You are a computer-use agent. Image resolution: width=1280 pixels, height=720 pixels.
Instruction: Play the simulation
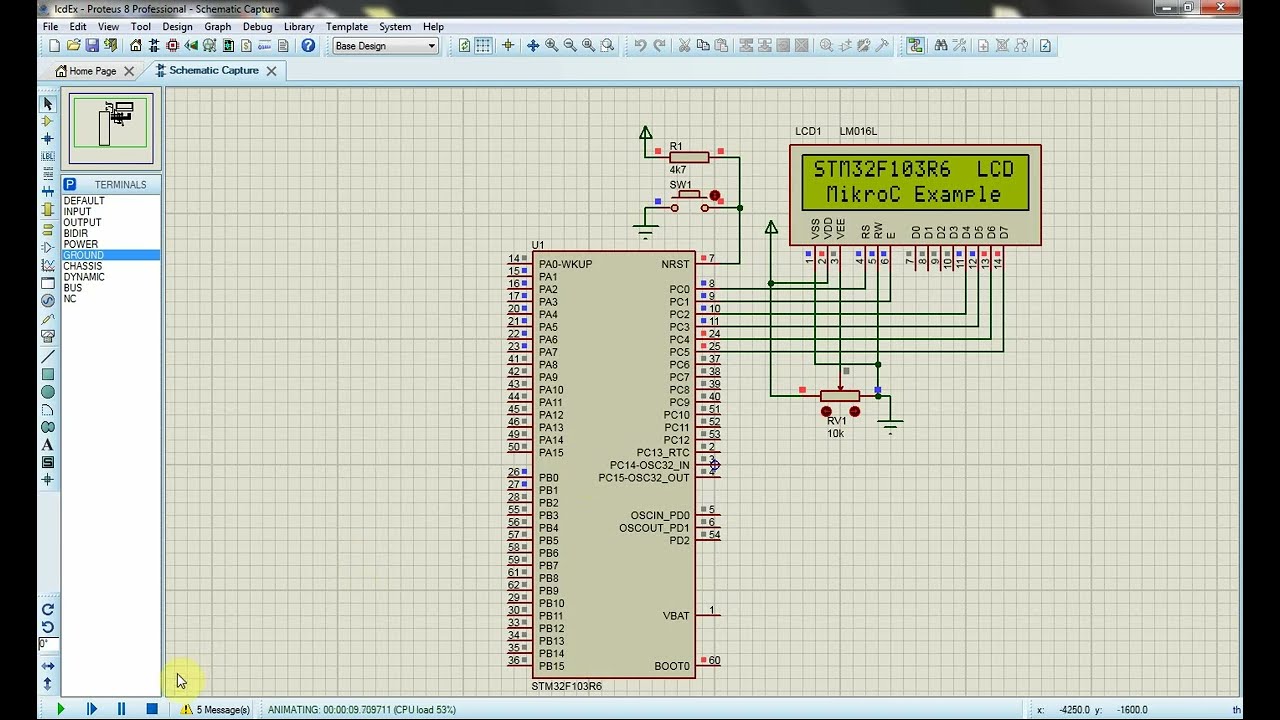coord(61,709)
